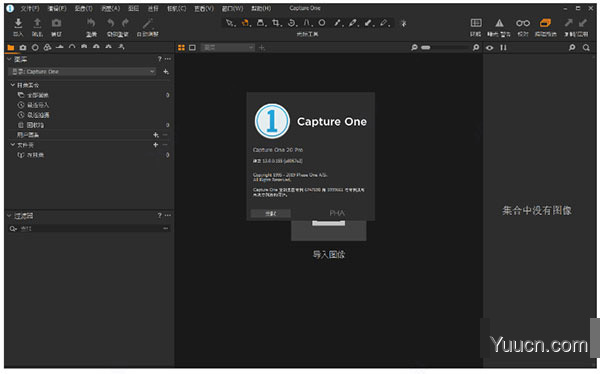Select the Keystone cursor tool
This screenshot has width=600, height=374.
pyautogui.click(x=307, y=23)
